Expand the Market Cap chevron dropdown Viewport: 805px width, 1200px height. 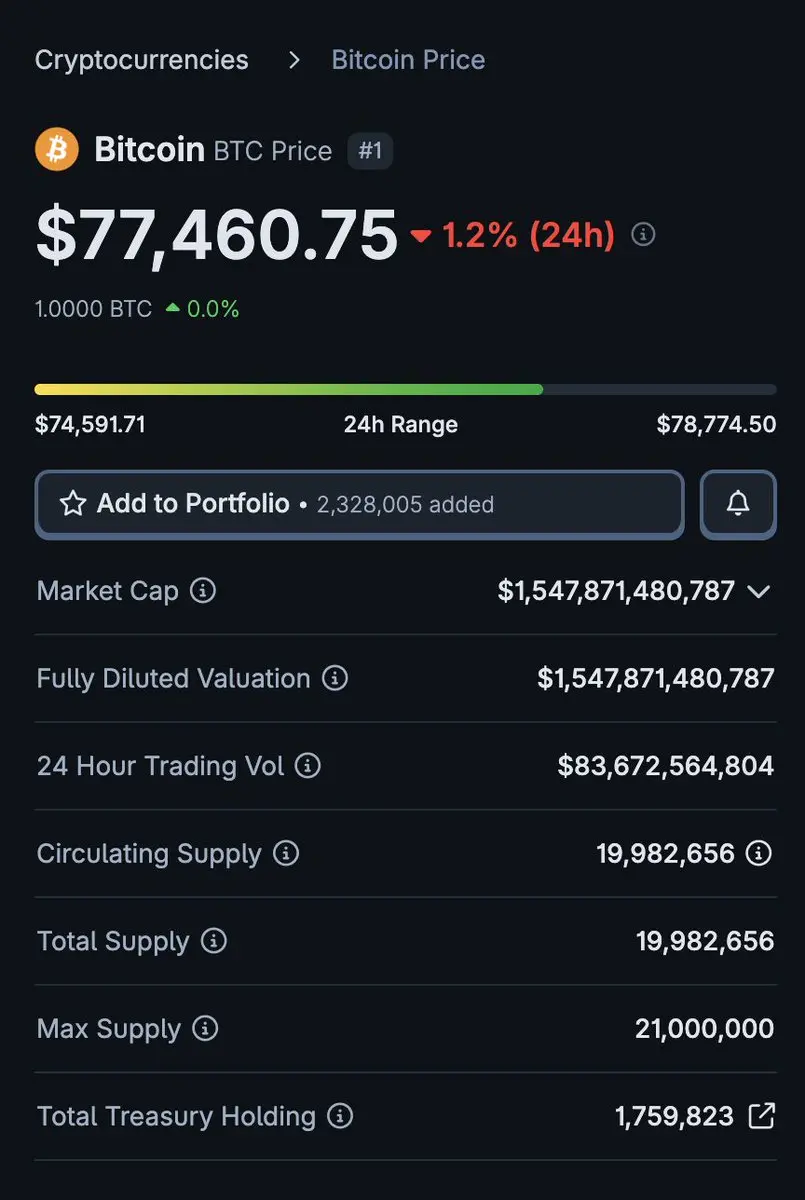[x=759, y=591]
